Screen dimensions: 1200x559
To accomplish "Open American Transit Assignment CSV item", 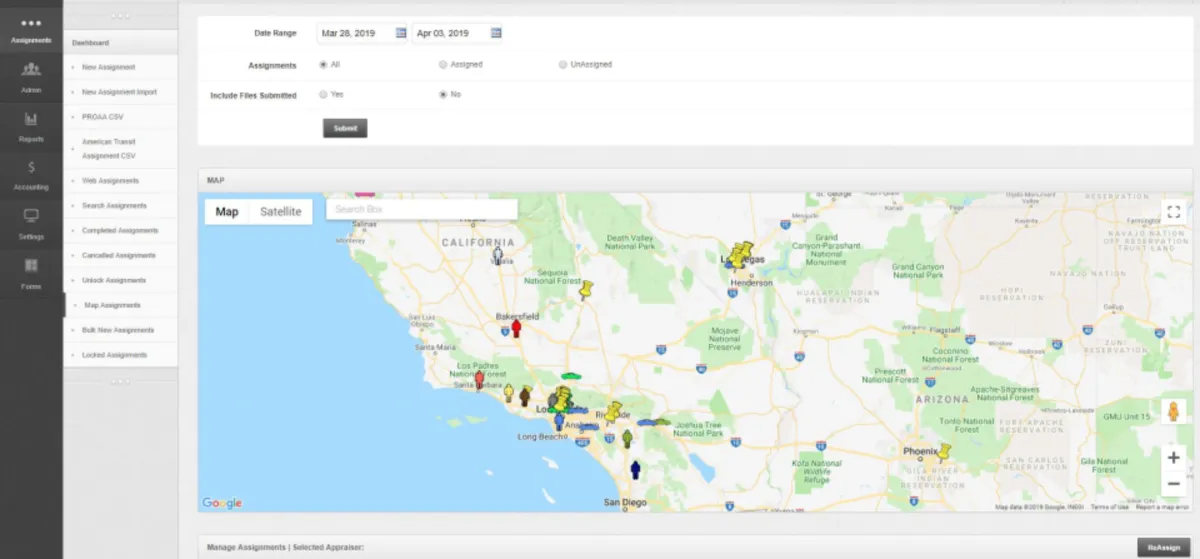I will pyautogui.click(x=121, y=149).
